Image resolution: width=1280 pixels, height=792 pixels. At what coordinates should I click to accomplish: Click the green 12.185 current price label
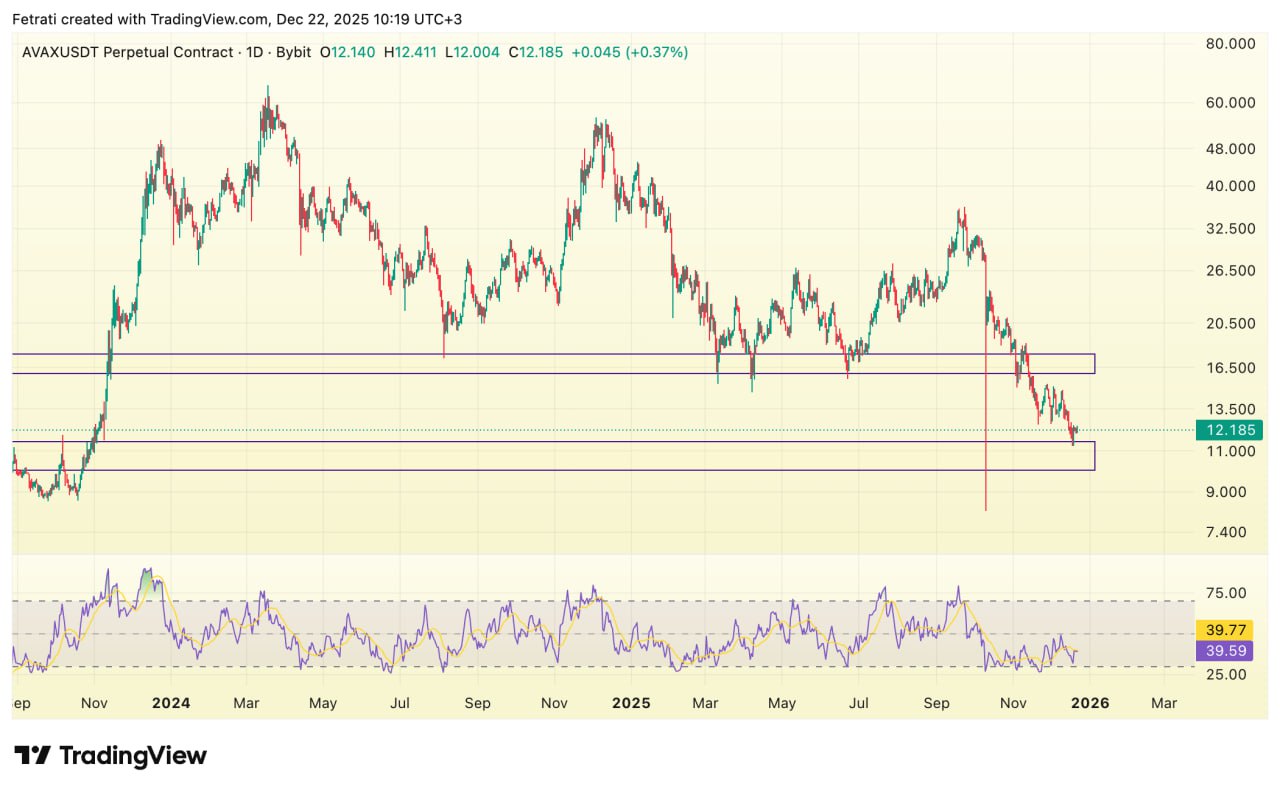[x=1229, y=430]
